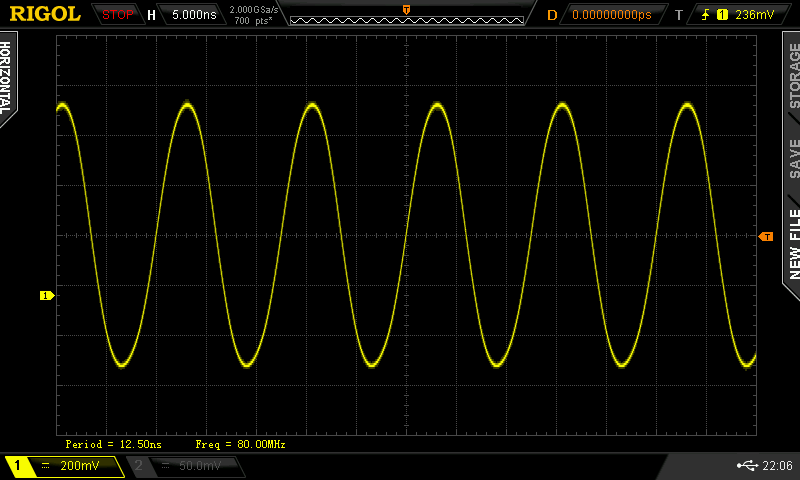Click the 2.000GSa/s sample rate readout

point(254,10)
